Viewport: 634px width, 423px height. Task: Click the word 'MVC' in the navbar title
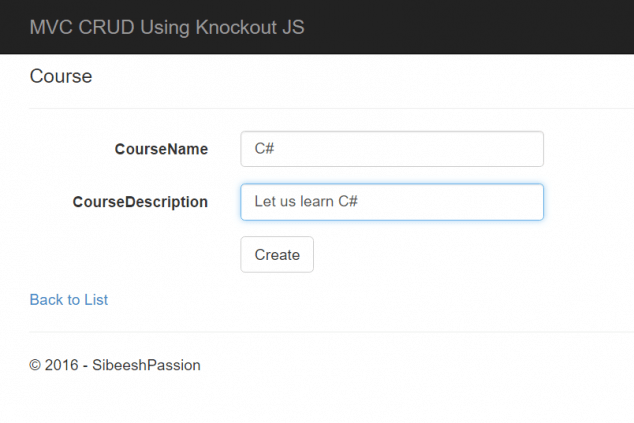pos(48,27)
